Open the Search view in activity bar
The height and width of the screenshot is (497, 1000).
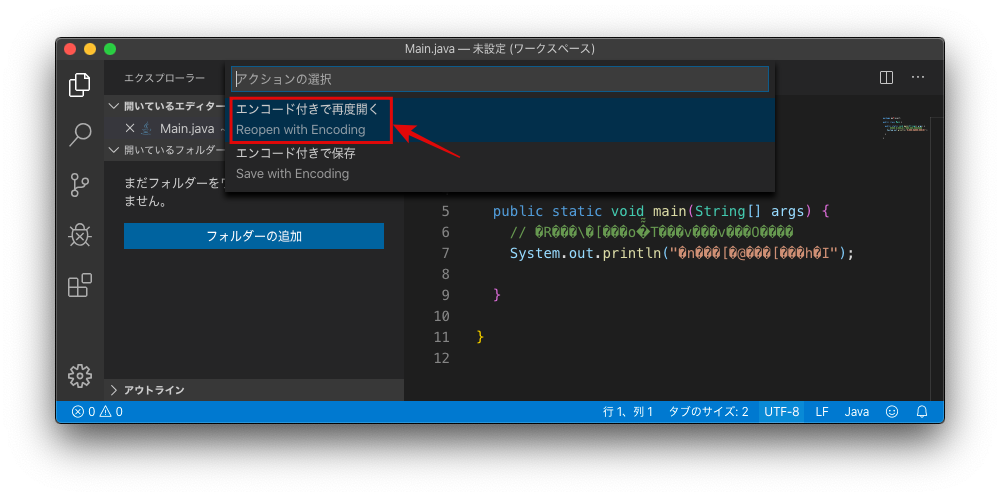(x=80, y=135)
